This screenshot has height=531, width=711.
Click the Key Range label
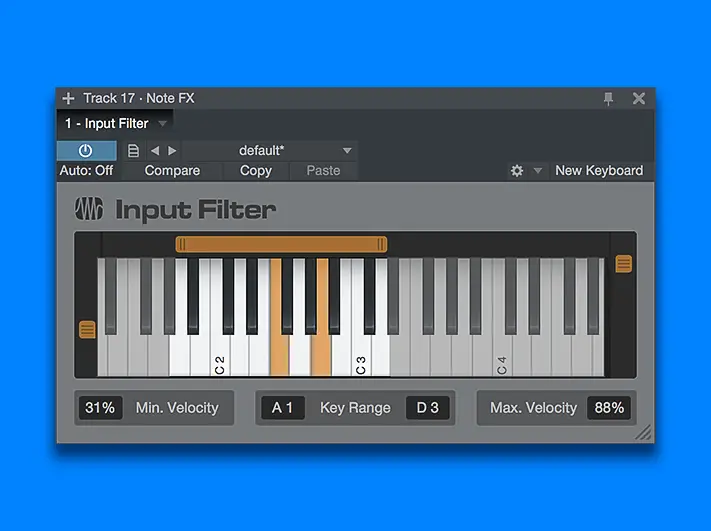pyautogui.click(x=355, y=408)
